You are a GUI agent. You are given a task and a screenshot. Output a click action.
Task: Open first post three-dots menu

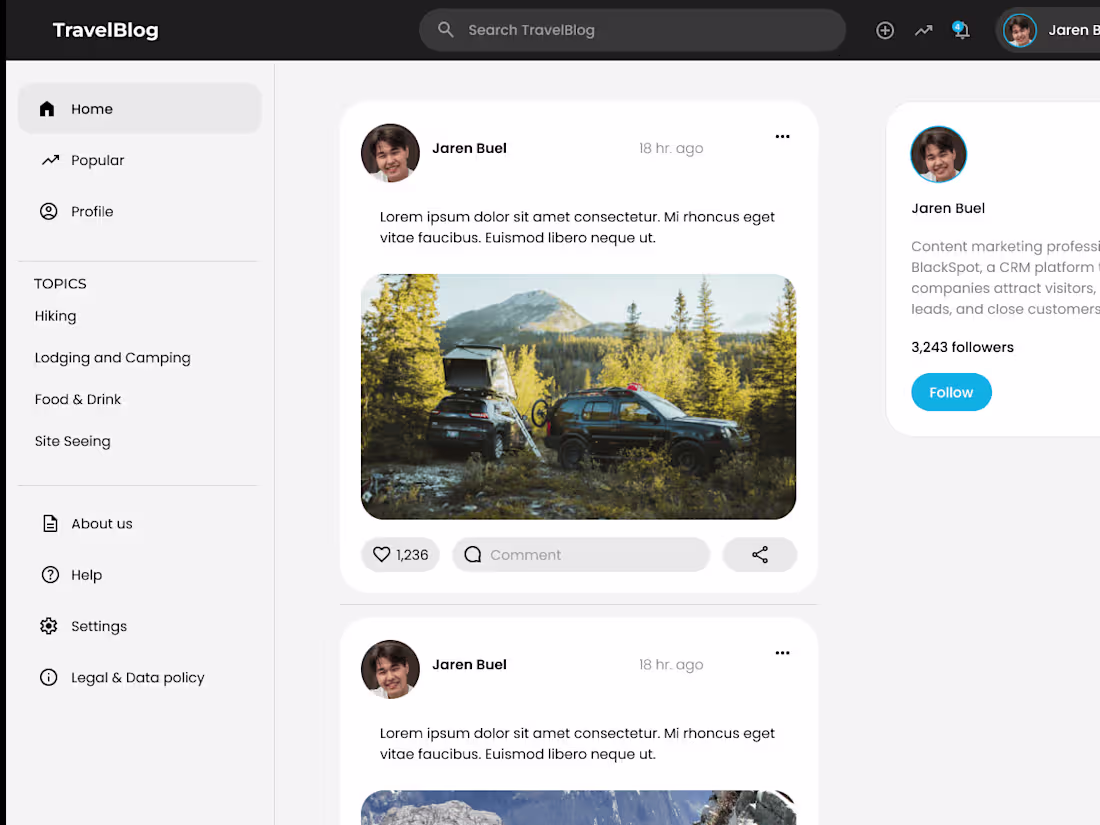point(782,136)
